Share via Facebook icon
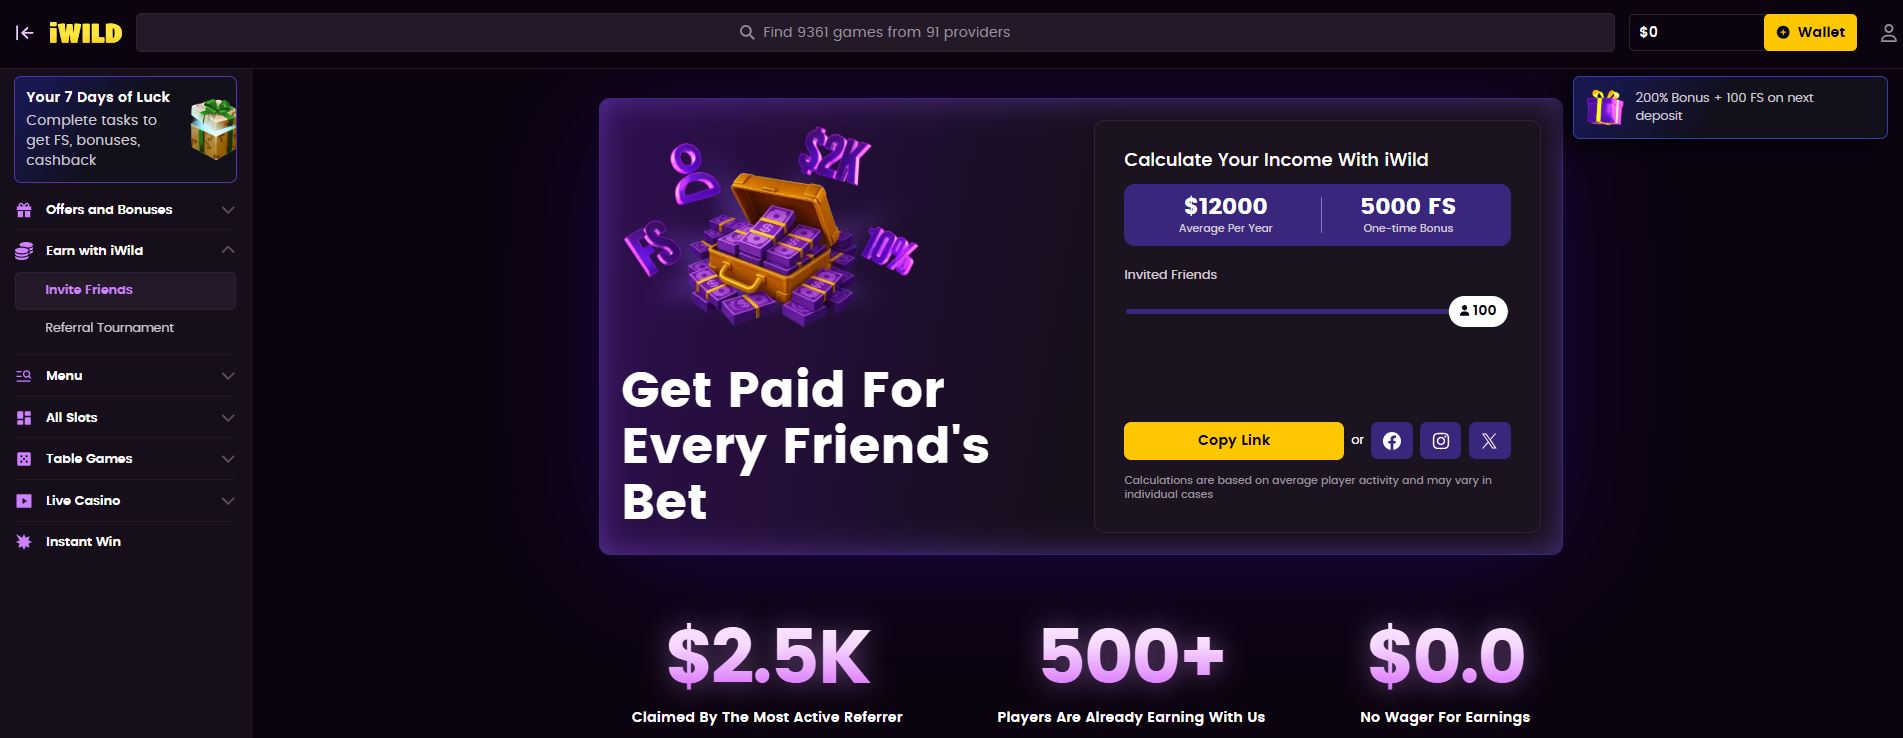The image size is (1903, 738). [1391, 441]
